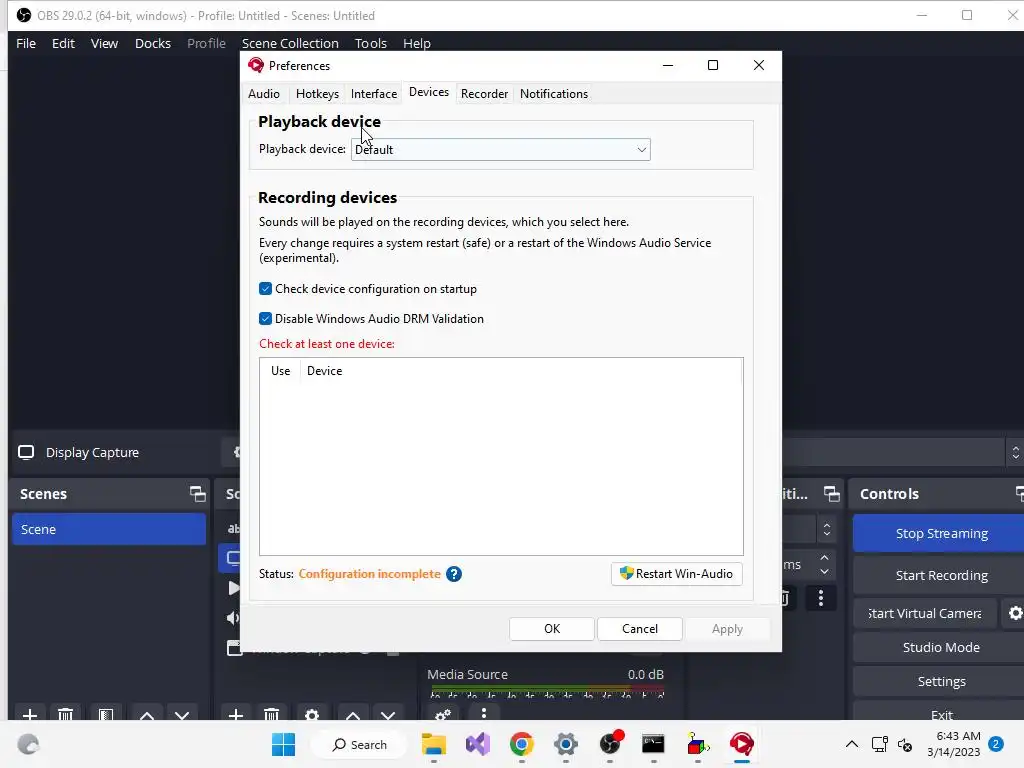Open the help icon beside Configuration incomplete
Screen dimensions: 1024x768
tap(454, 574)
